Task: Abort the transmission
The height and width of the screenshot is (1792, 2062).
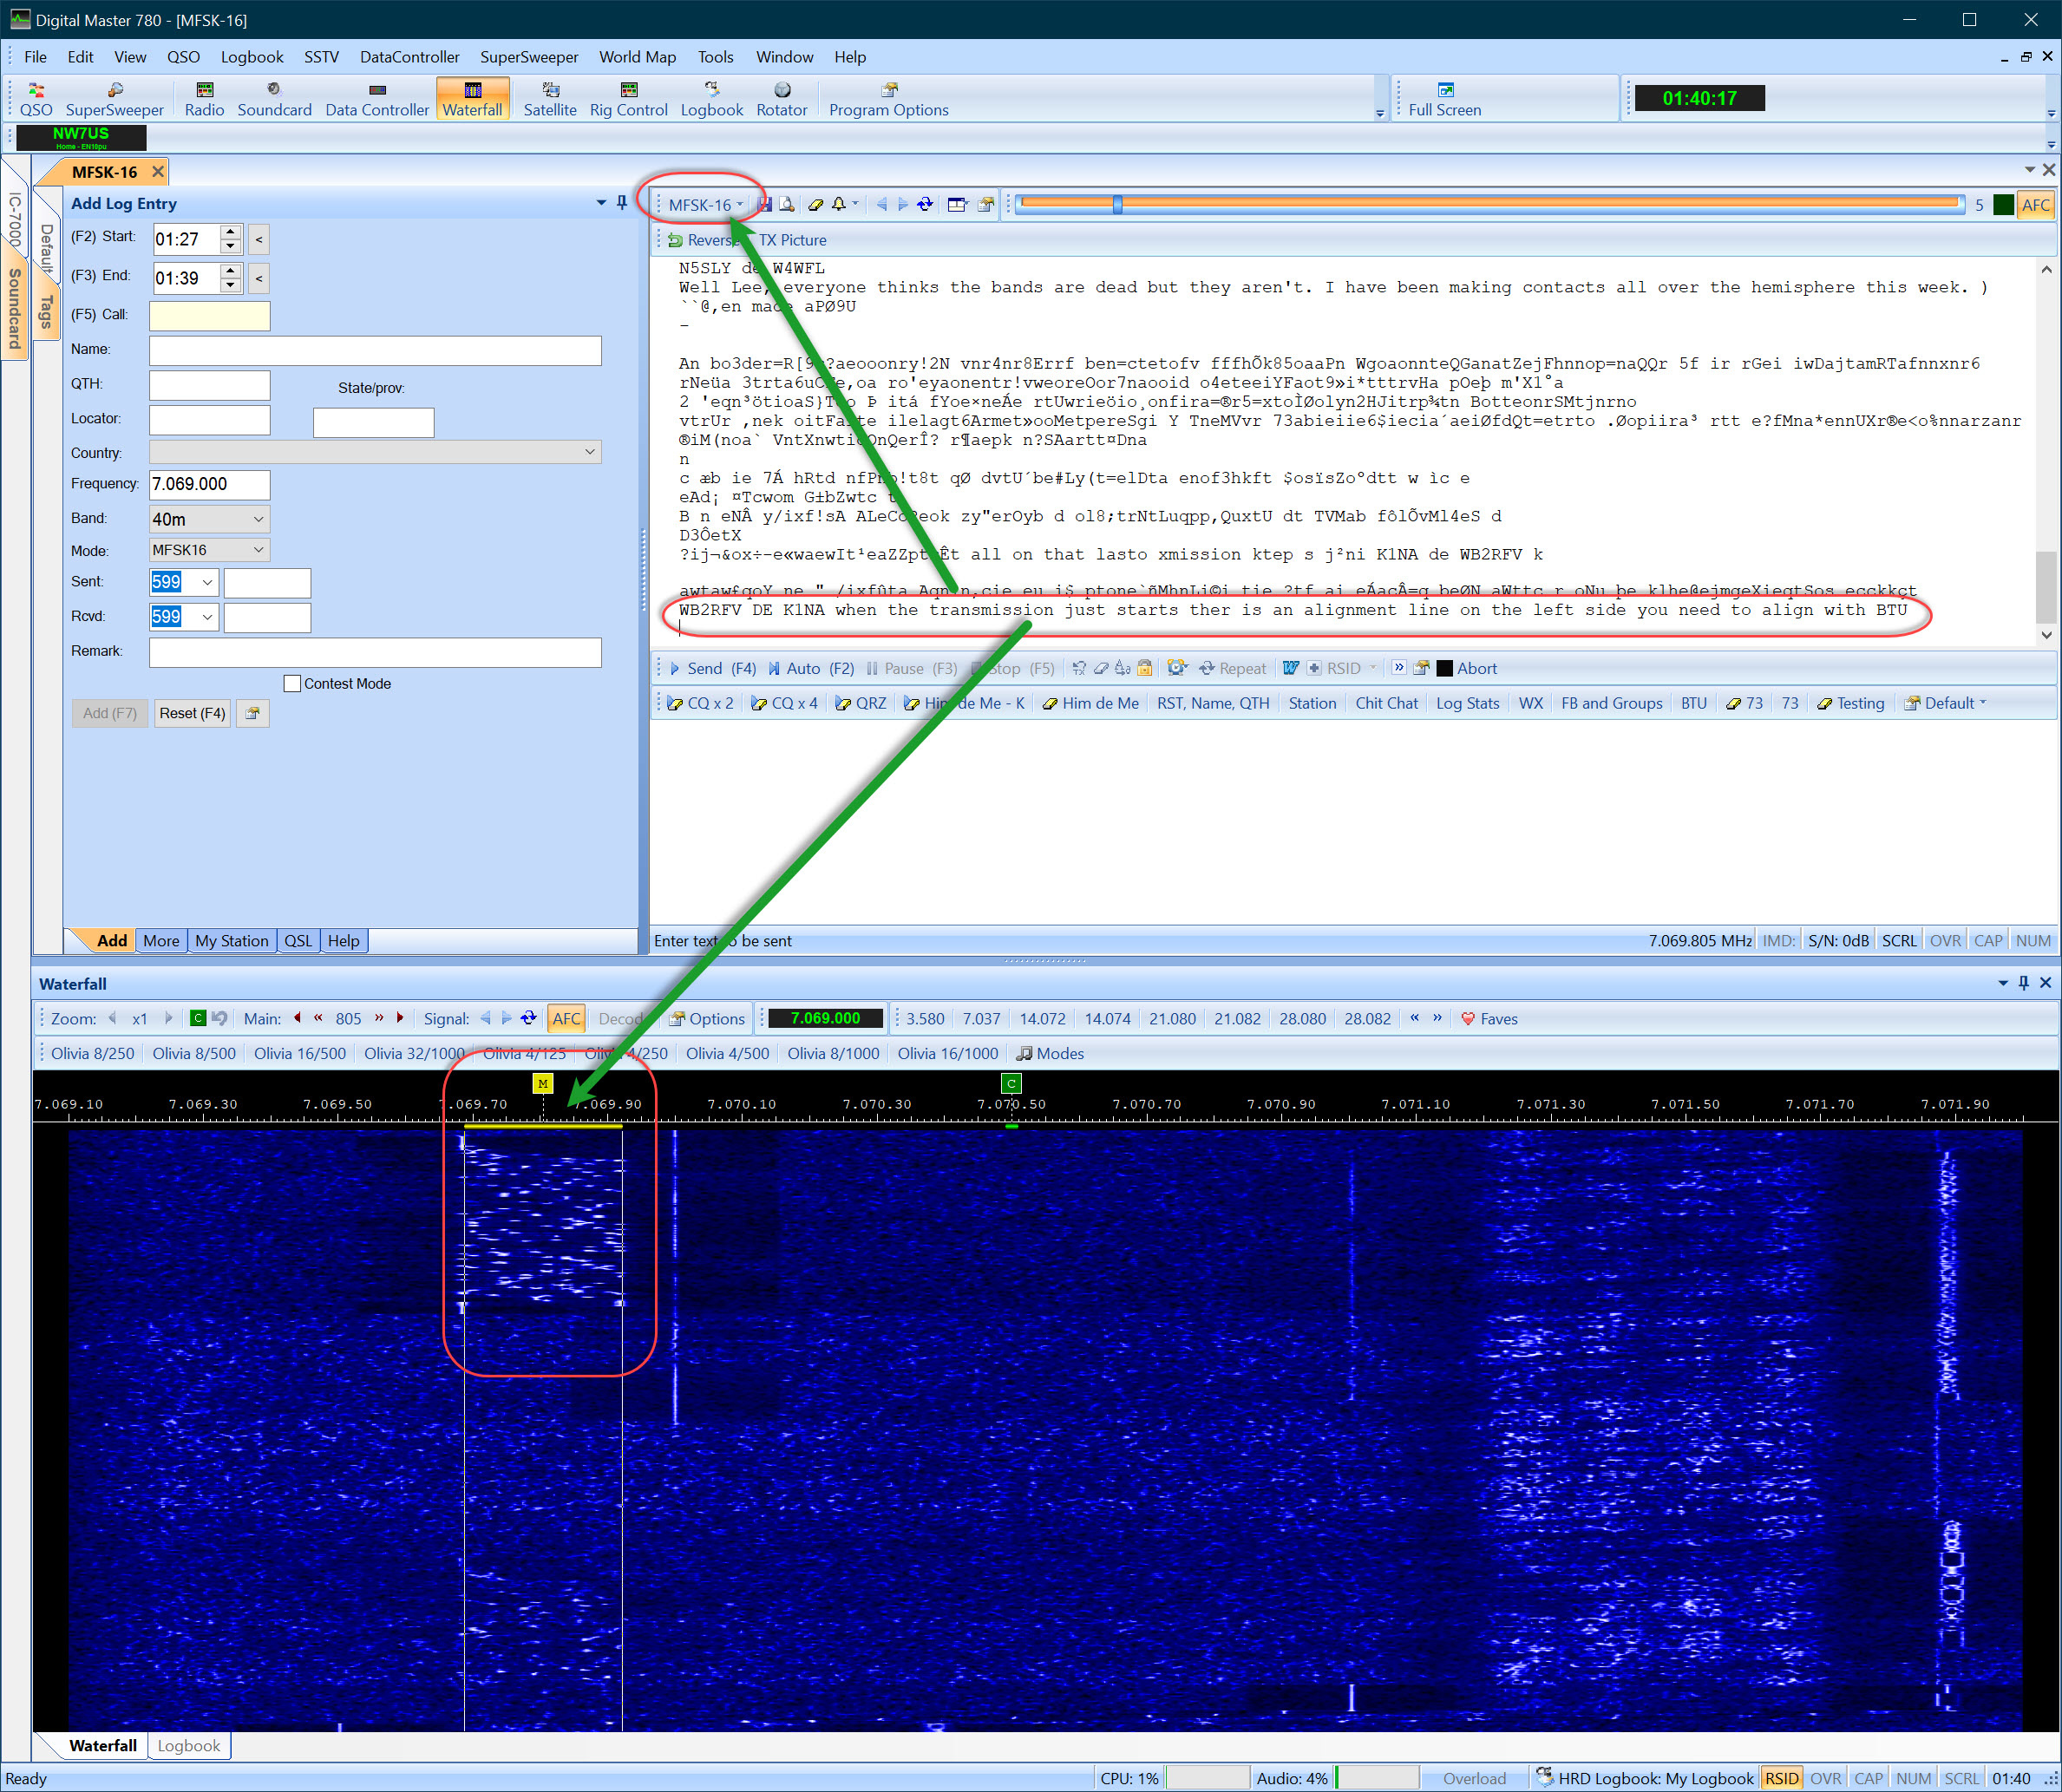Action: (1466, 669)
